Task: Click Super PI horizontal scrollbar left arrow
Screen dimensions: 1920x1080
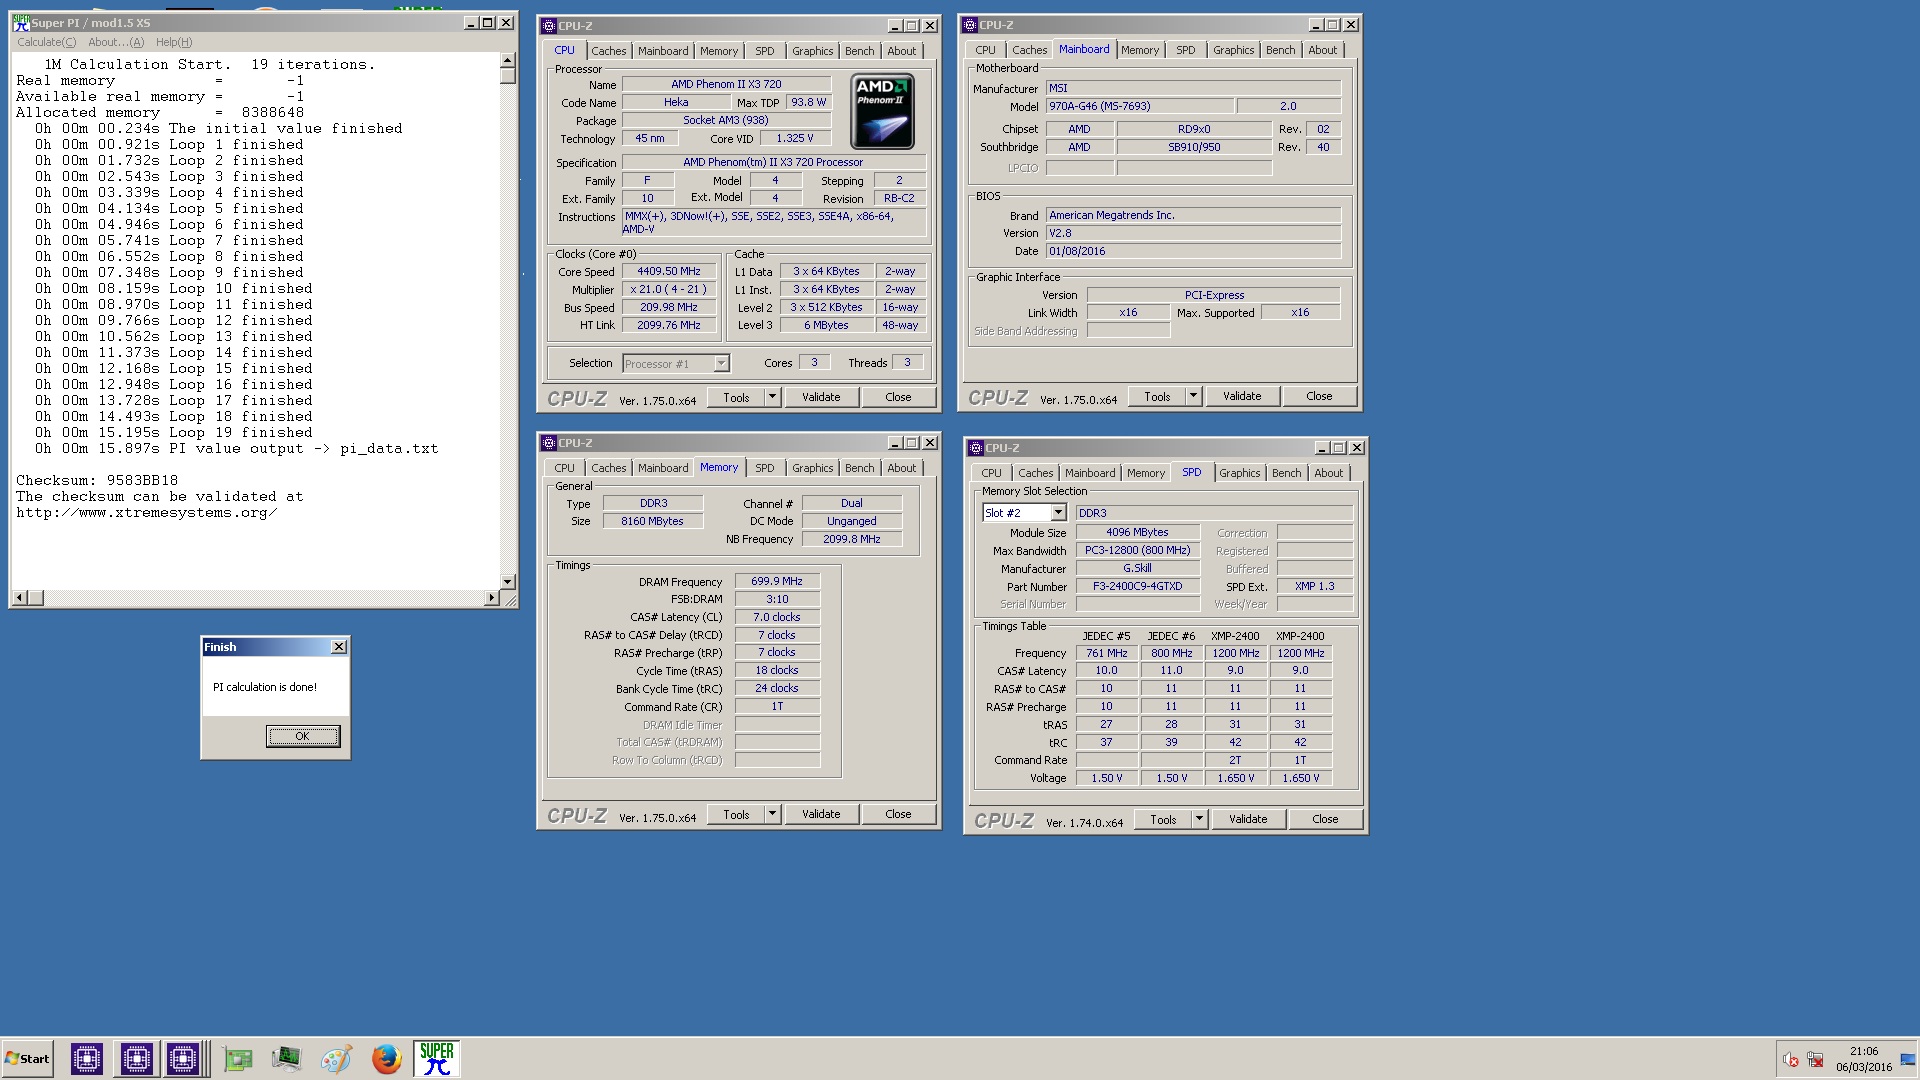Action: click(x=19, y=598)
